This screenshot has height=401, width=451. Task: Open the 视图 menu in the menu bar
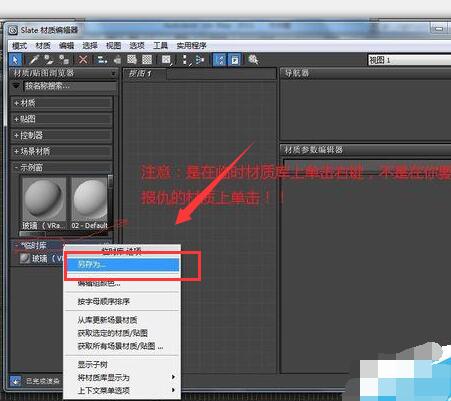(x=113, y=46)
